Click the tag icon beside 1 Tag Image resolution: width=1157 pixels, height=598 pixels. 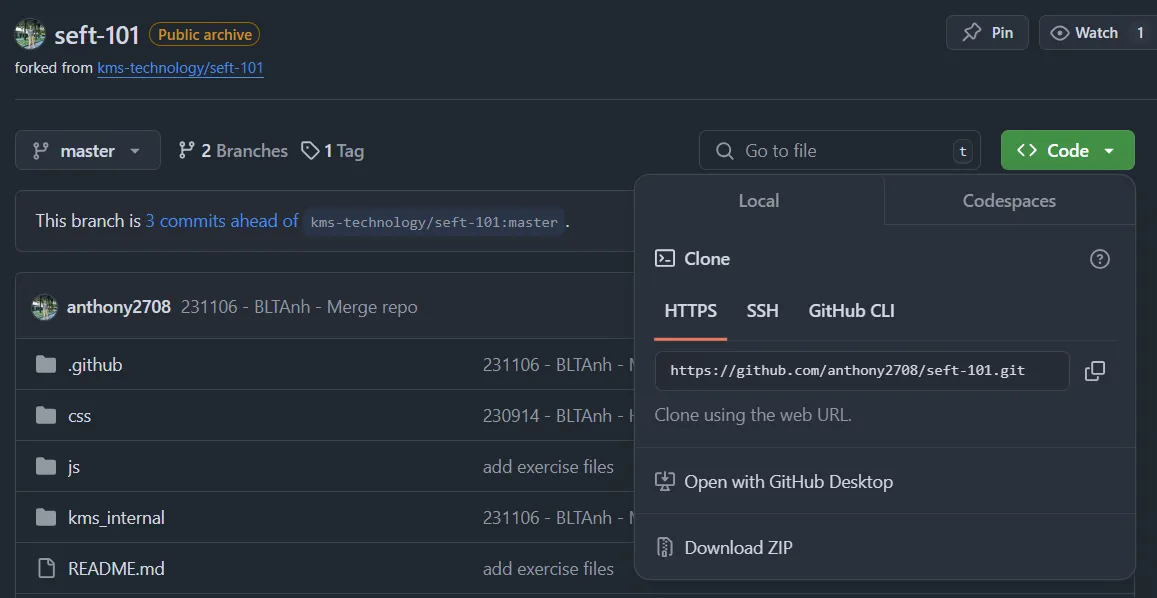point(310,151)
